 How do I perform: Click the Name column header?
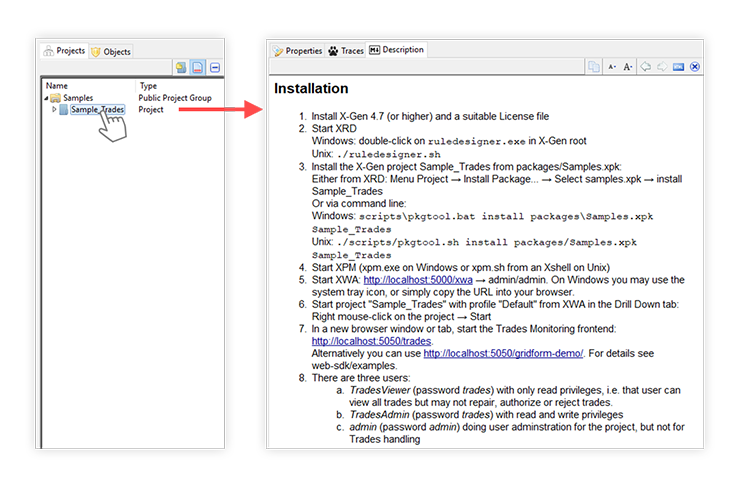58,86
